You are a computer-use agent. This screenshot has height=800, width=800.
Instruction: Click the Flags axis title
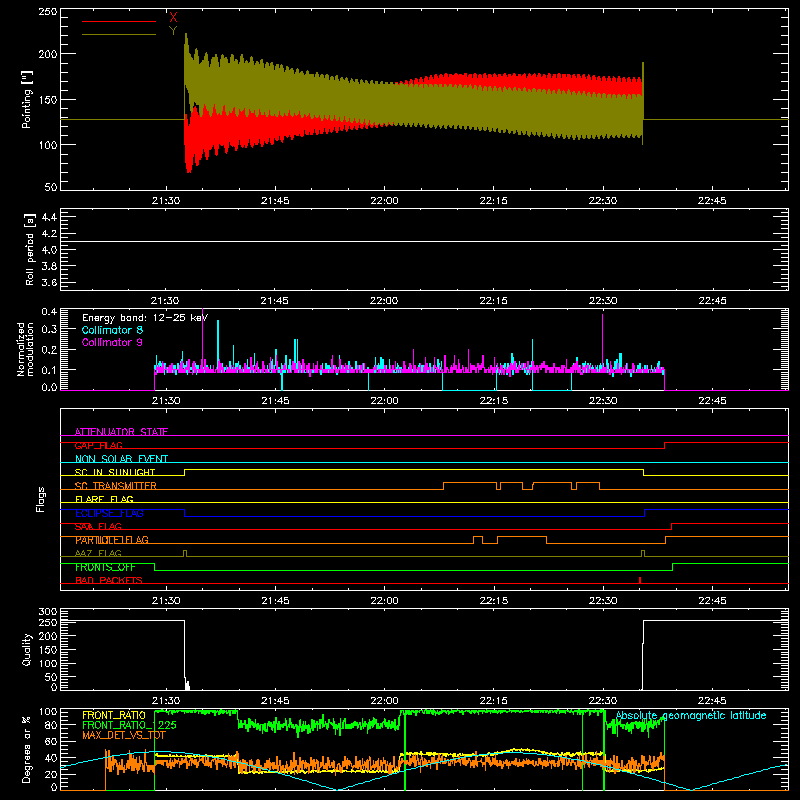[x=41, y=499]
